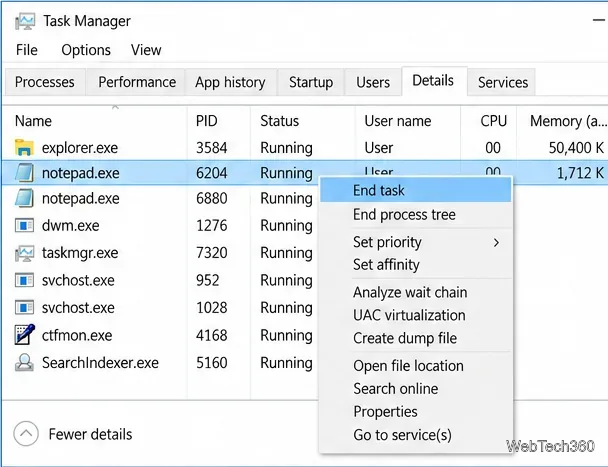Click the ctfmon.exe pen icon
The height and width of the screenshot is (467, 608).
[x=25, y=335]
